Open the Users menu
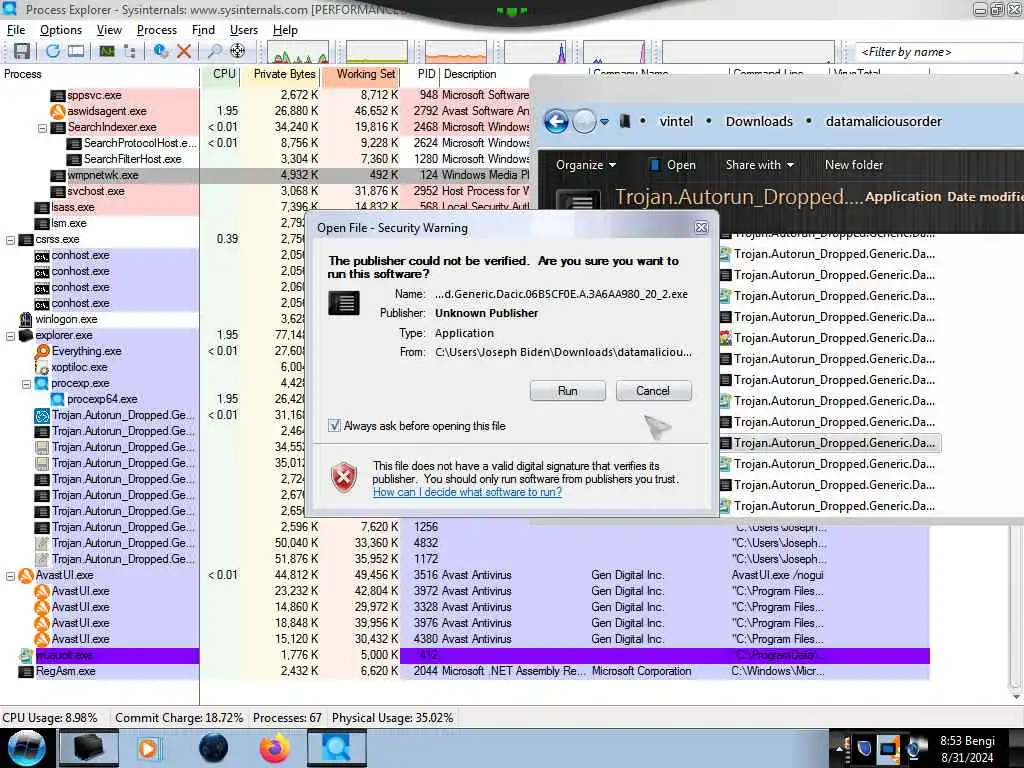This screenshot has height=768, width=1024. click(x=244, y=30)
